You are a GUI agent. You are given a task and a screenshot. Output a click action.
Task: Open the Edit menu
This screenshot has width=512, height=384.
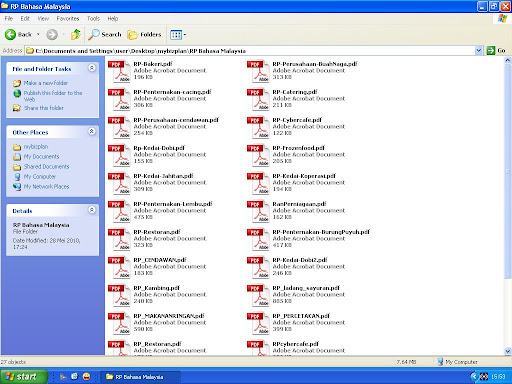pos(25,19)
